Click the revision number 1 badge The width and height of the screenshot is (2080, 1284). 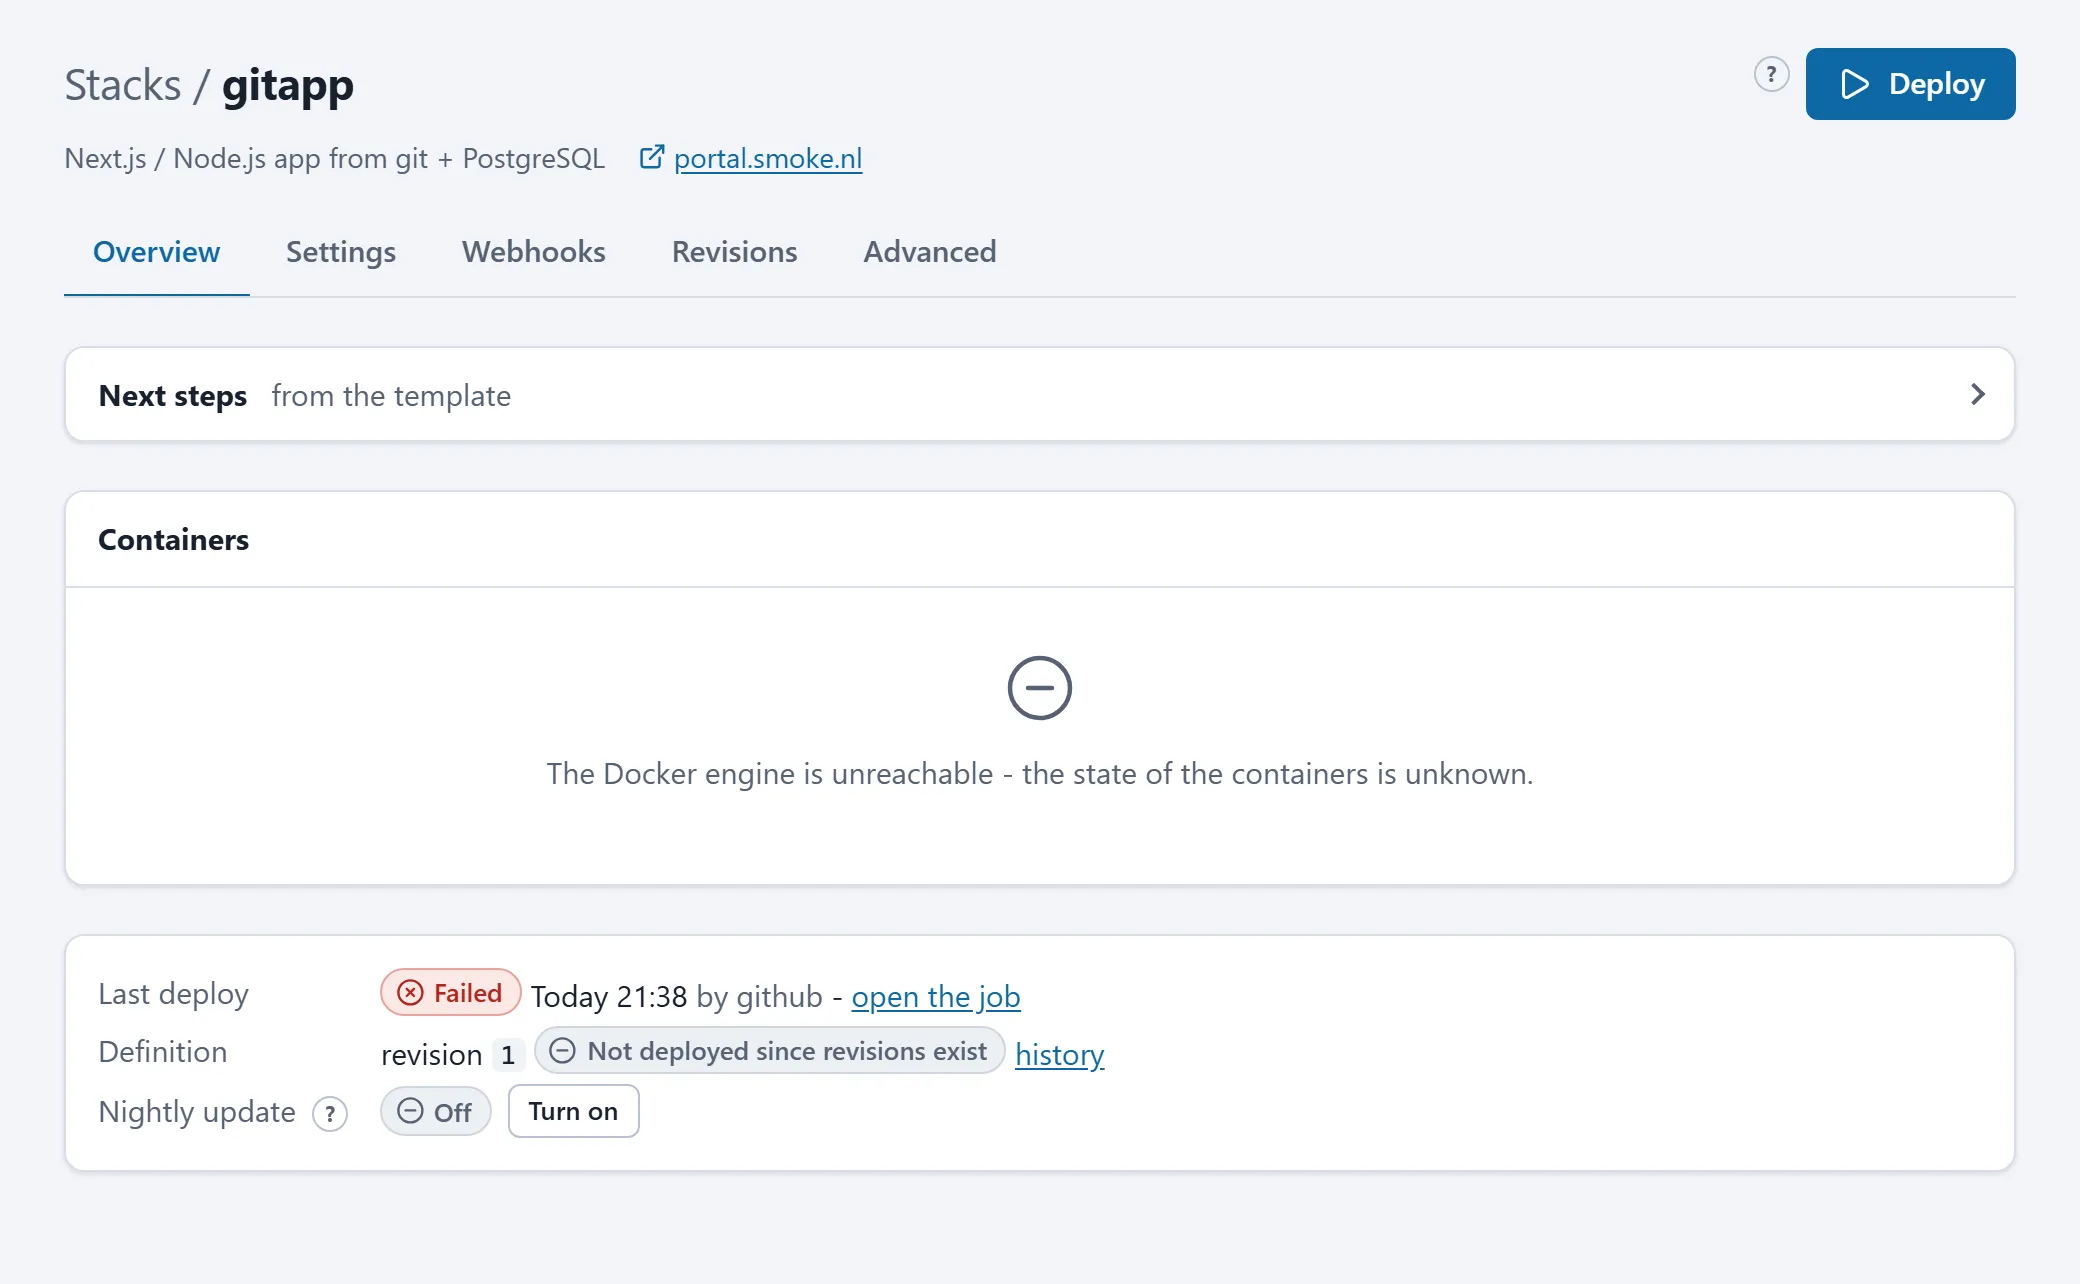pos(507,1054)
